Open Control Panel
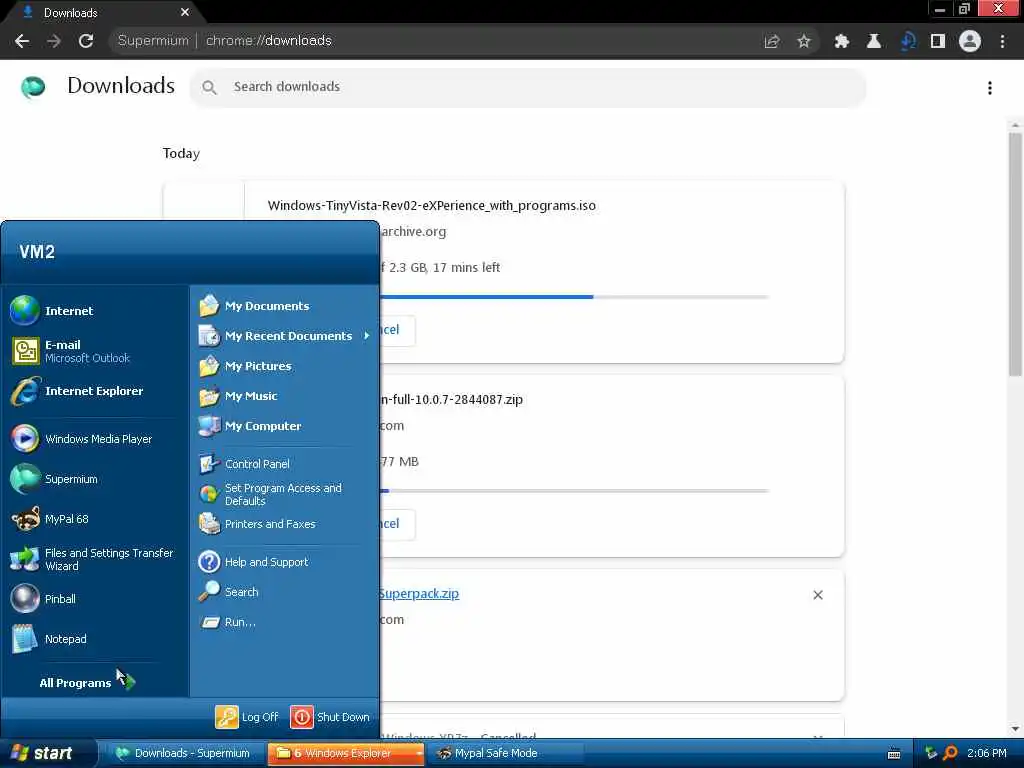 tap(245, 464)
